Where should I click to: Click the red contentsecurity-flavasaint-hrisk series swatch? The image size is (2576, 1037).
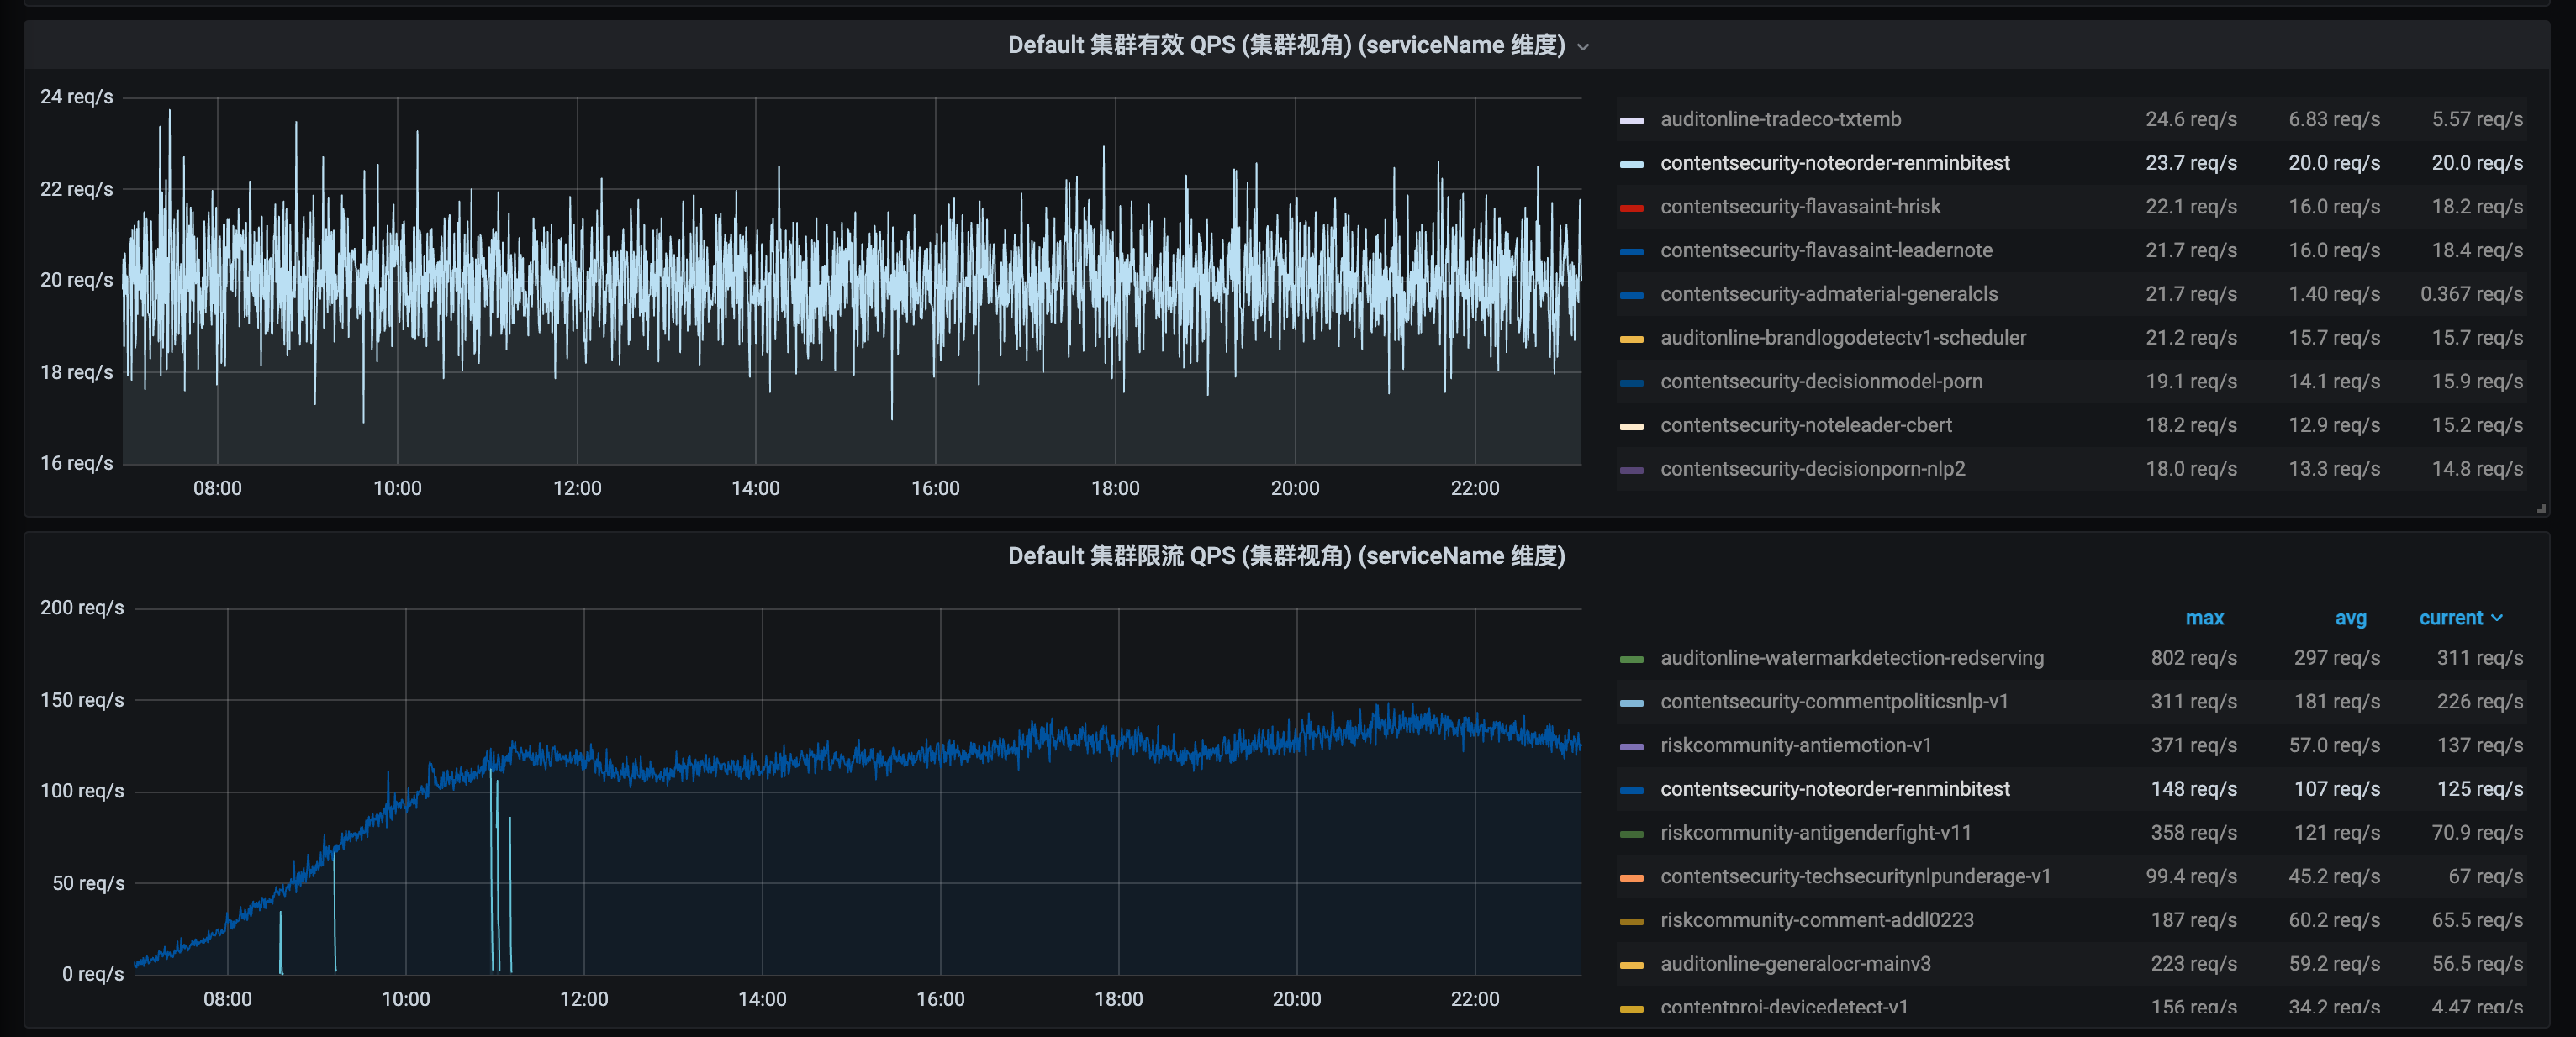[1631, 208]
